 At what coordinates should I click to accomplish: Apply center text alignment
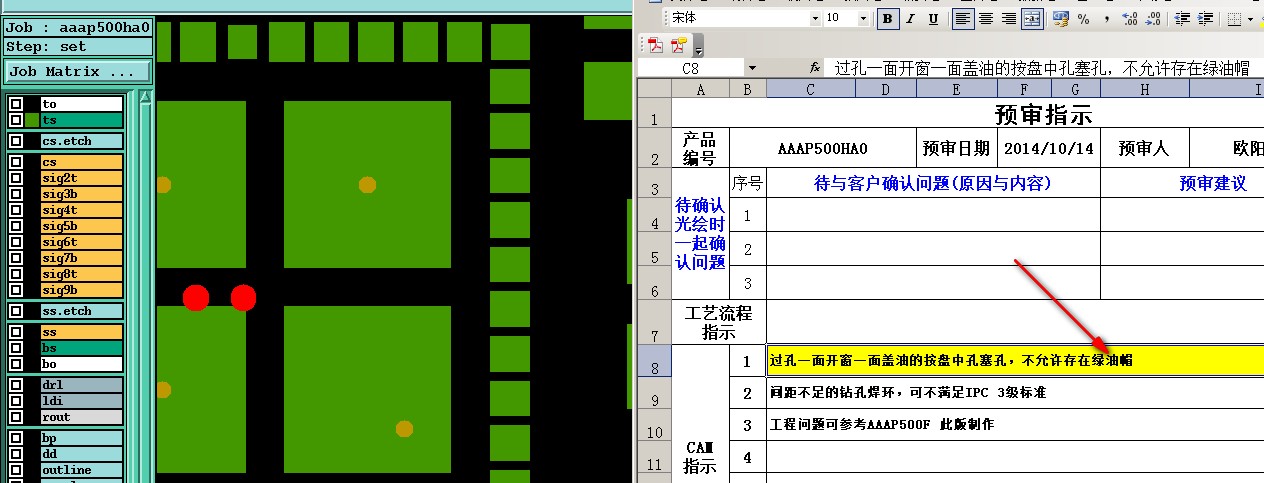click(986, 18)
